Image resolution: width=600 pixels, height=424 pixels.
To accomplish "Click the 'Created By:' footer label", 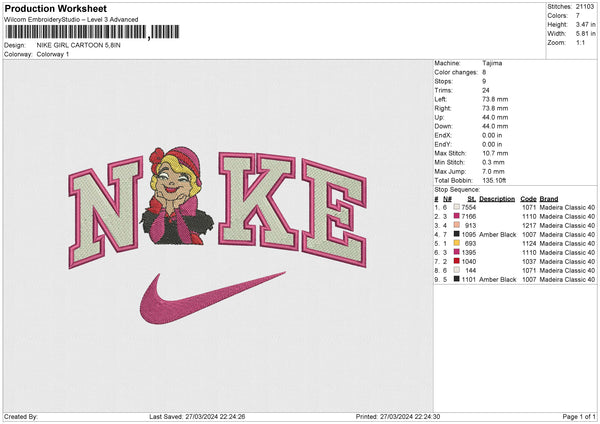I will pos(21,416).
